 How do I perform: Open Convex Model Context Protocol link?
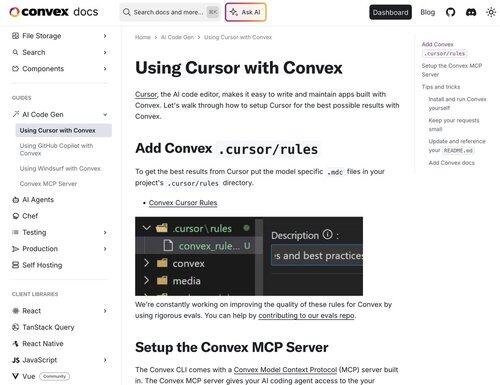(x=285, y=370)
